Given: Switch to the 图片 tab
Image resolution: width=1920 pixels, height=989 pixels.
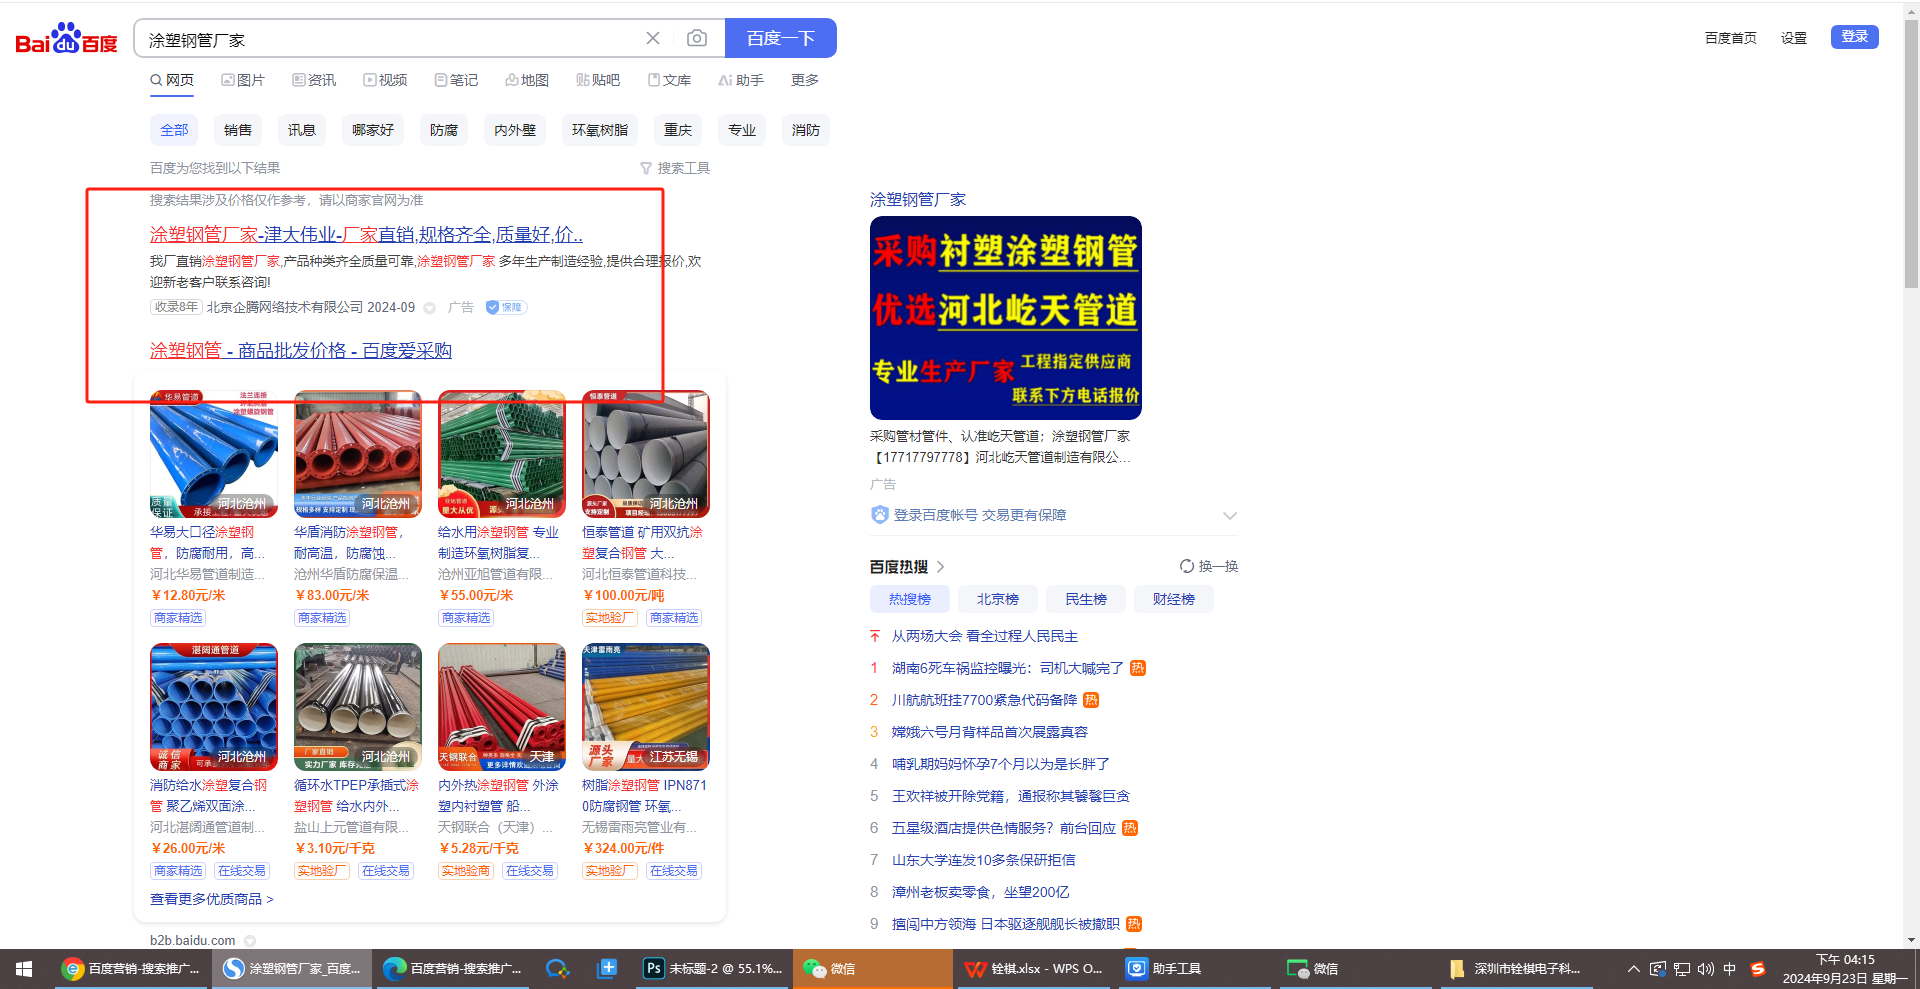Looking at the screenshot, I should (243, 80).
